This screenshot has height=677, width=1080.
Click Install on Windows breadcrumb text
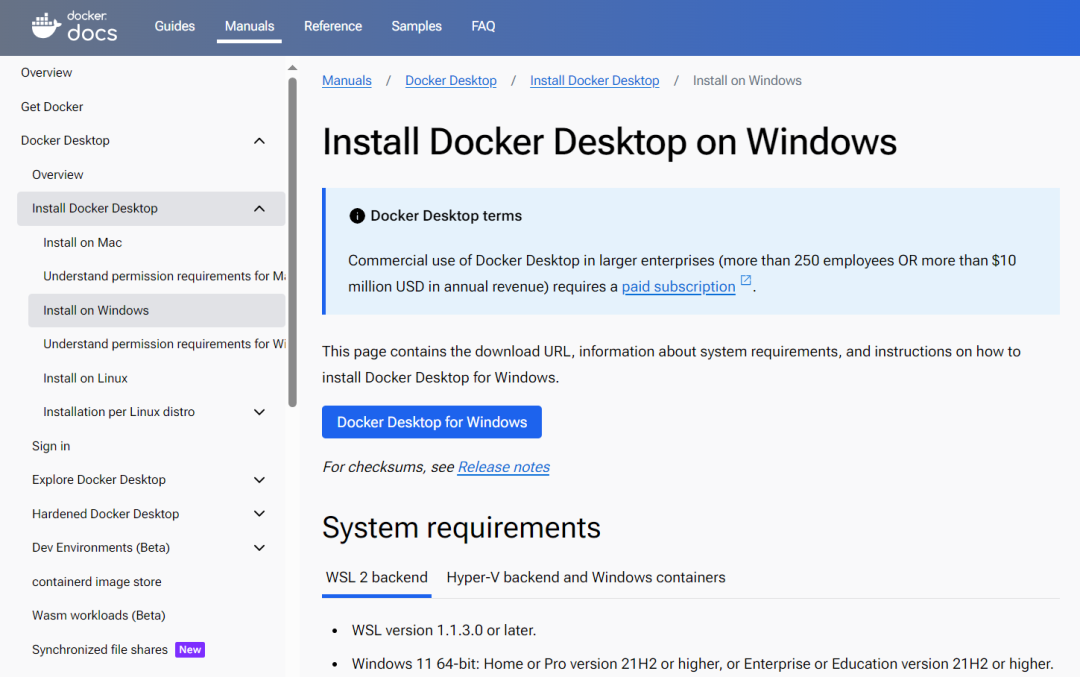point(747,81)
